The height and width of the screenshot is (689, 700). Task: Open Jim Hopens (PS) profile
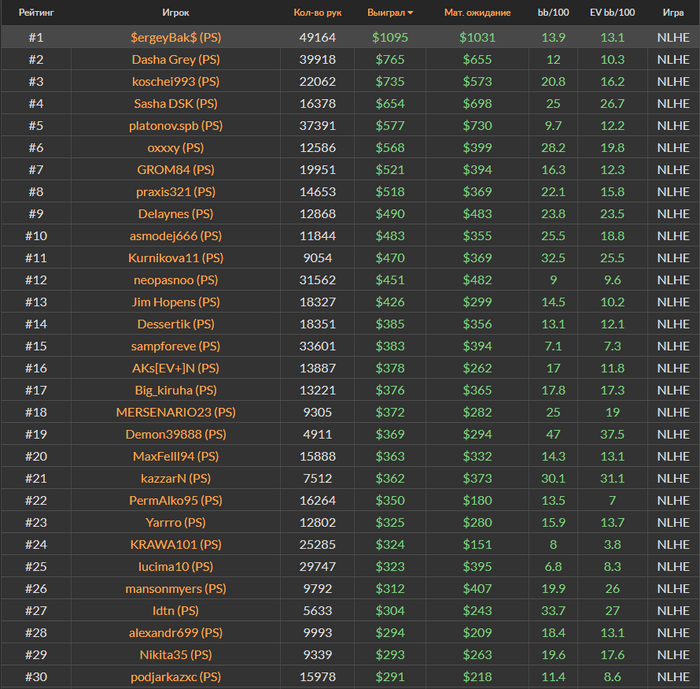(x=176, y=301)
